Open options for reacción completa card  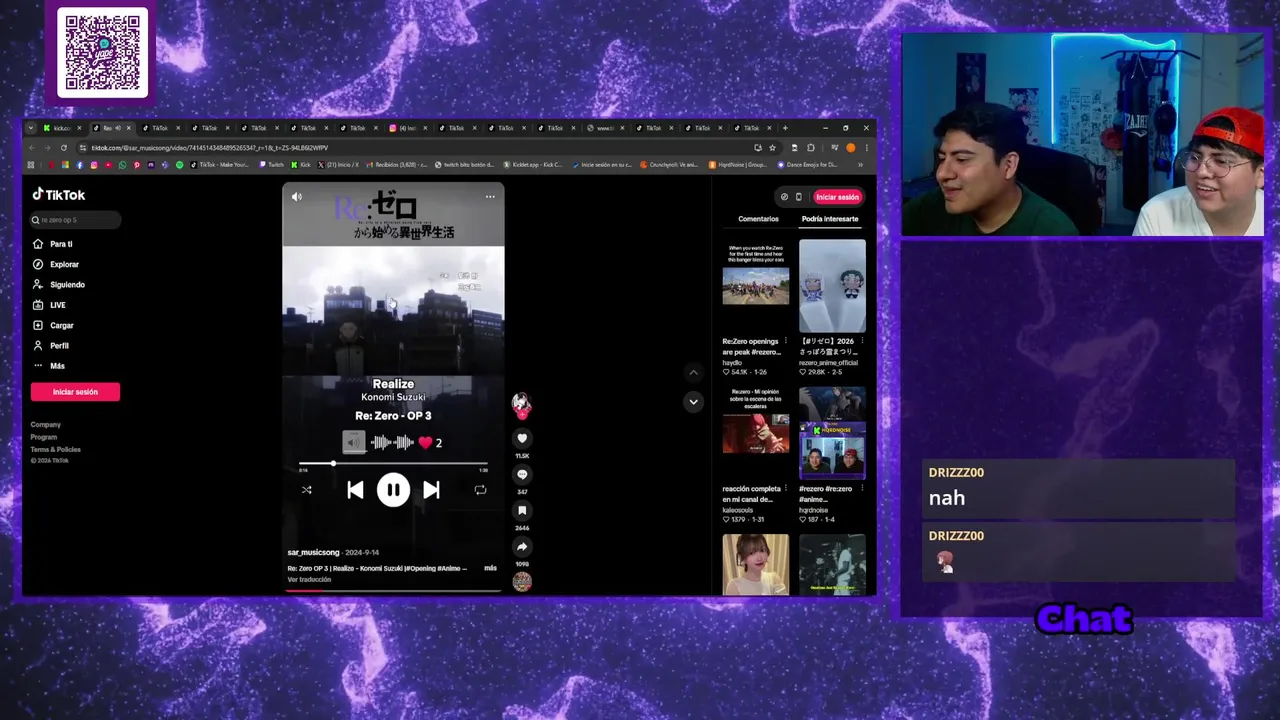tap(786, 490)
